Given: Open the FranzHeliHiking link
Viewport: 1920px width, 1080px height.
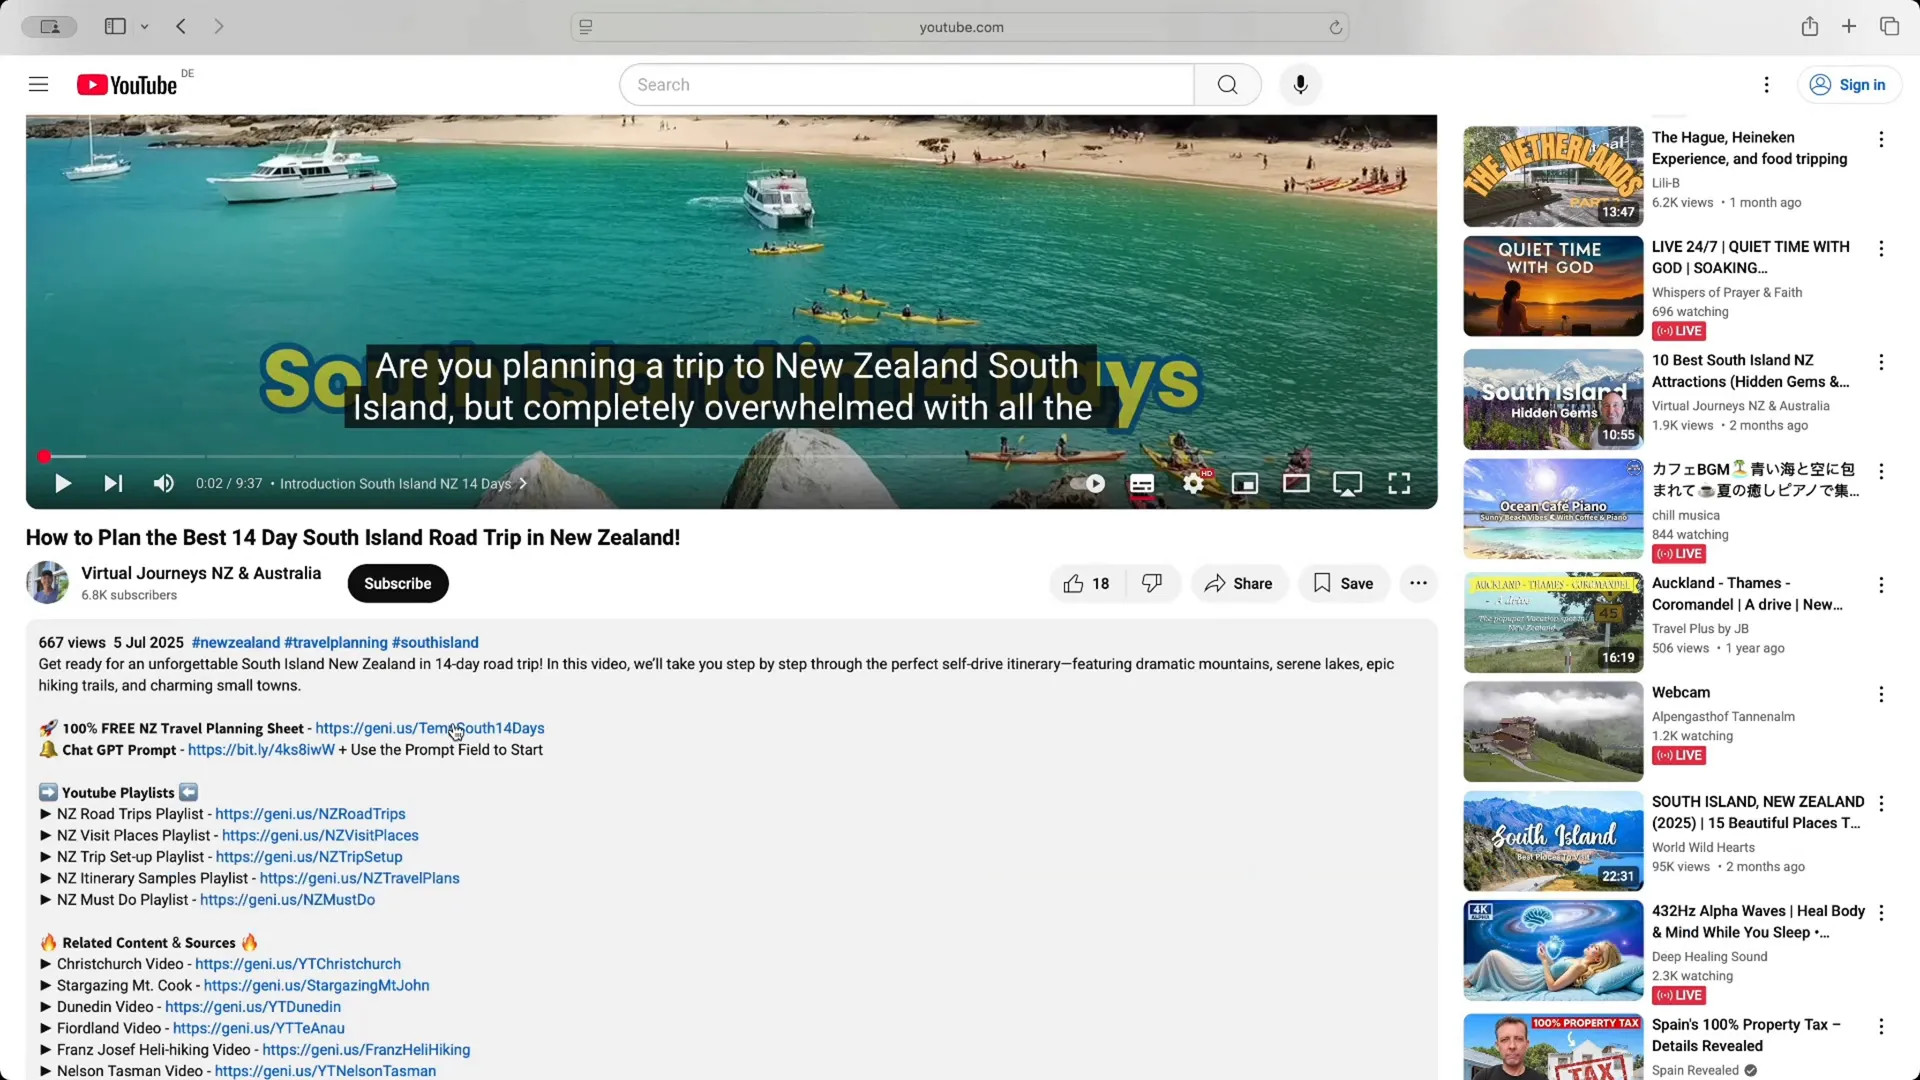Looking at the screenshot, I should coord(366,1050).
